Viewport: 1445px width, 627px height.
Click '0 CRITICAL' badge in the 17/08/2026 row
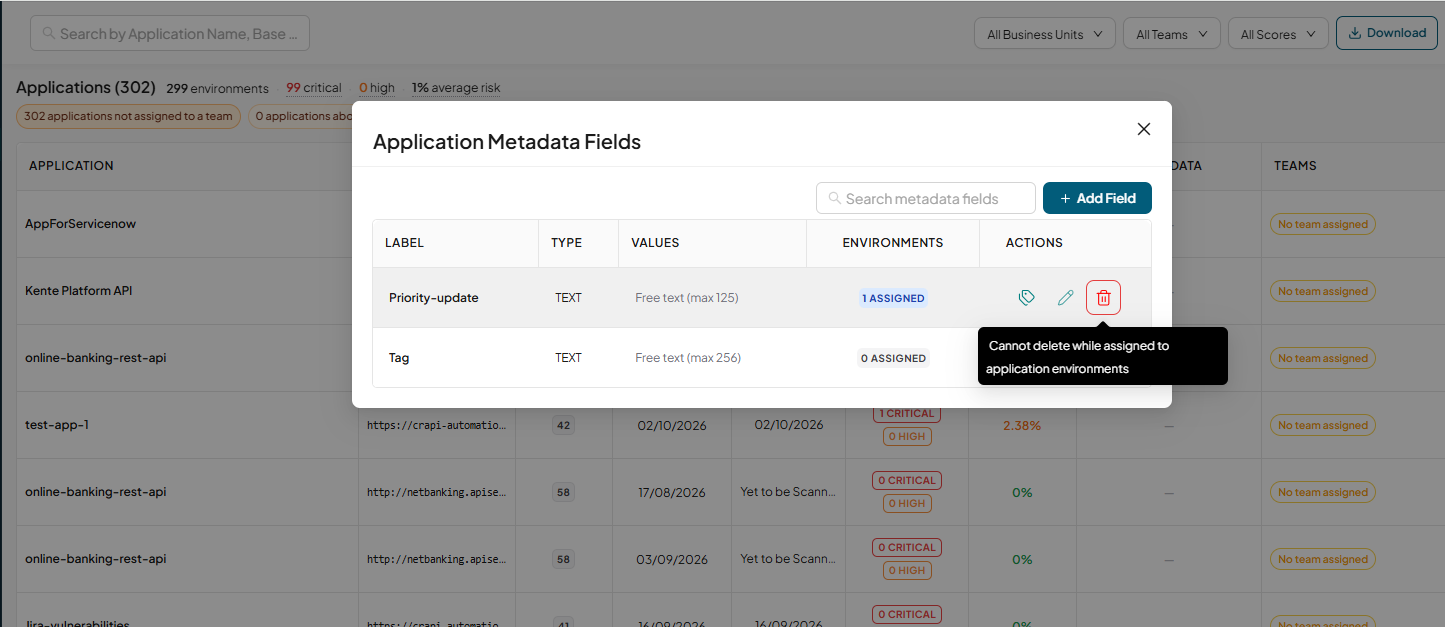[x=907, y=480]
